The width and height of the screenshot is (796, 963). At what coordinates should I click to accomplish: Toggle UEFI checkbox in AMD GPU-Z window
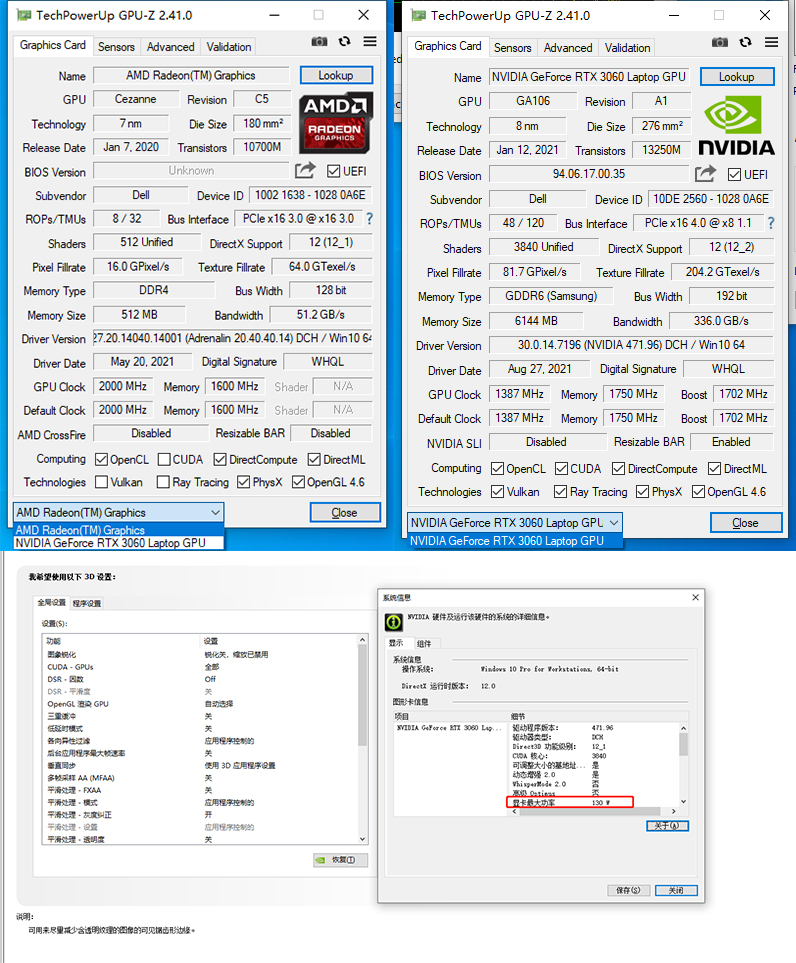pos(334,171)
